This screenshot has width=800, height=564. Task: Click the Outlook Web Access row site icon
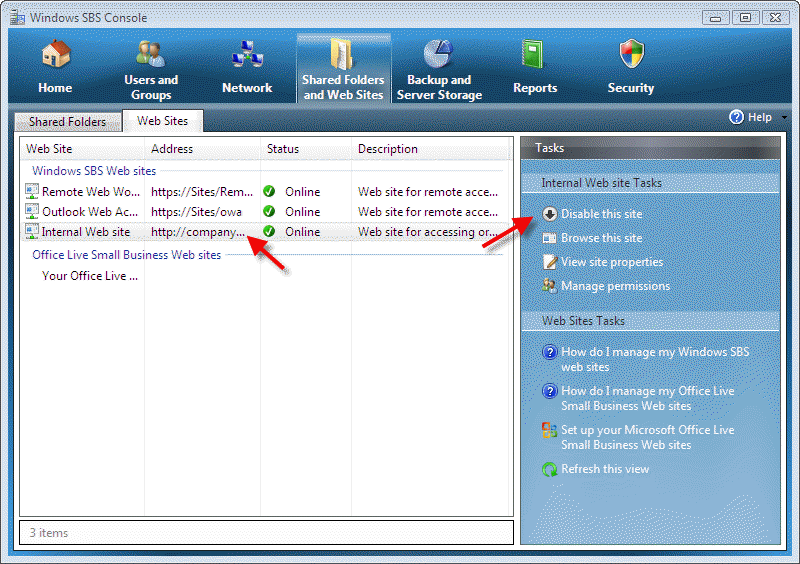pos(32,211)
